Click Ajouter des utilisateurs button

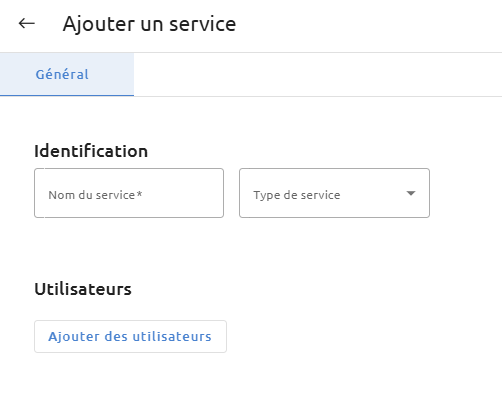130,336
